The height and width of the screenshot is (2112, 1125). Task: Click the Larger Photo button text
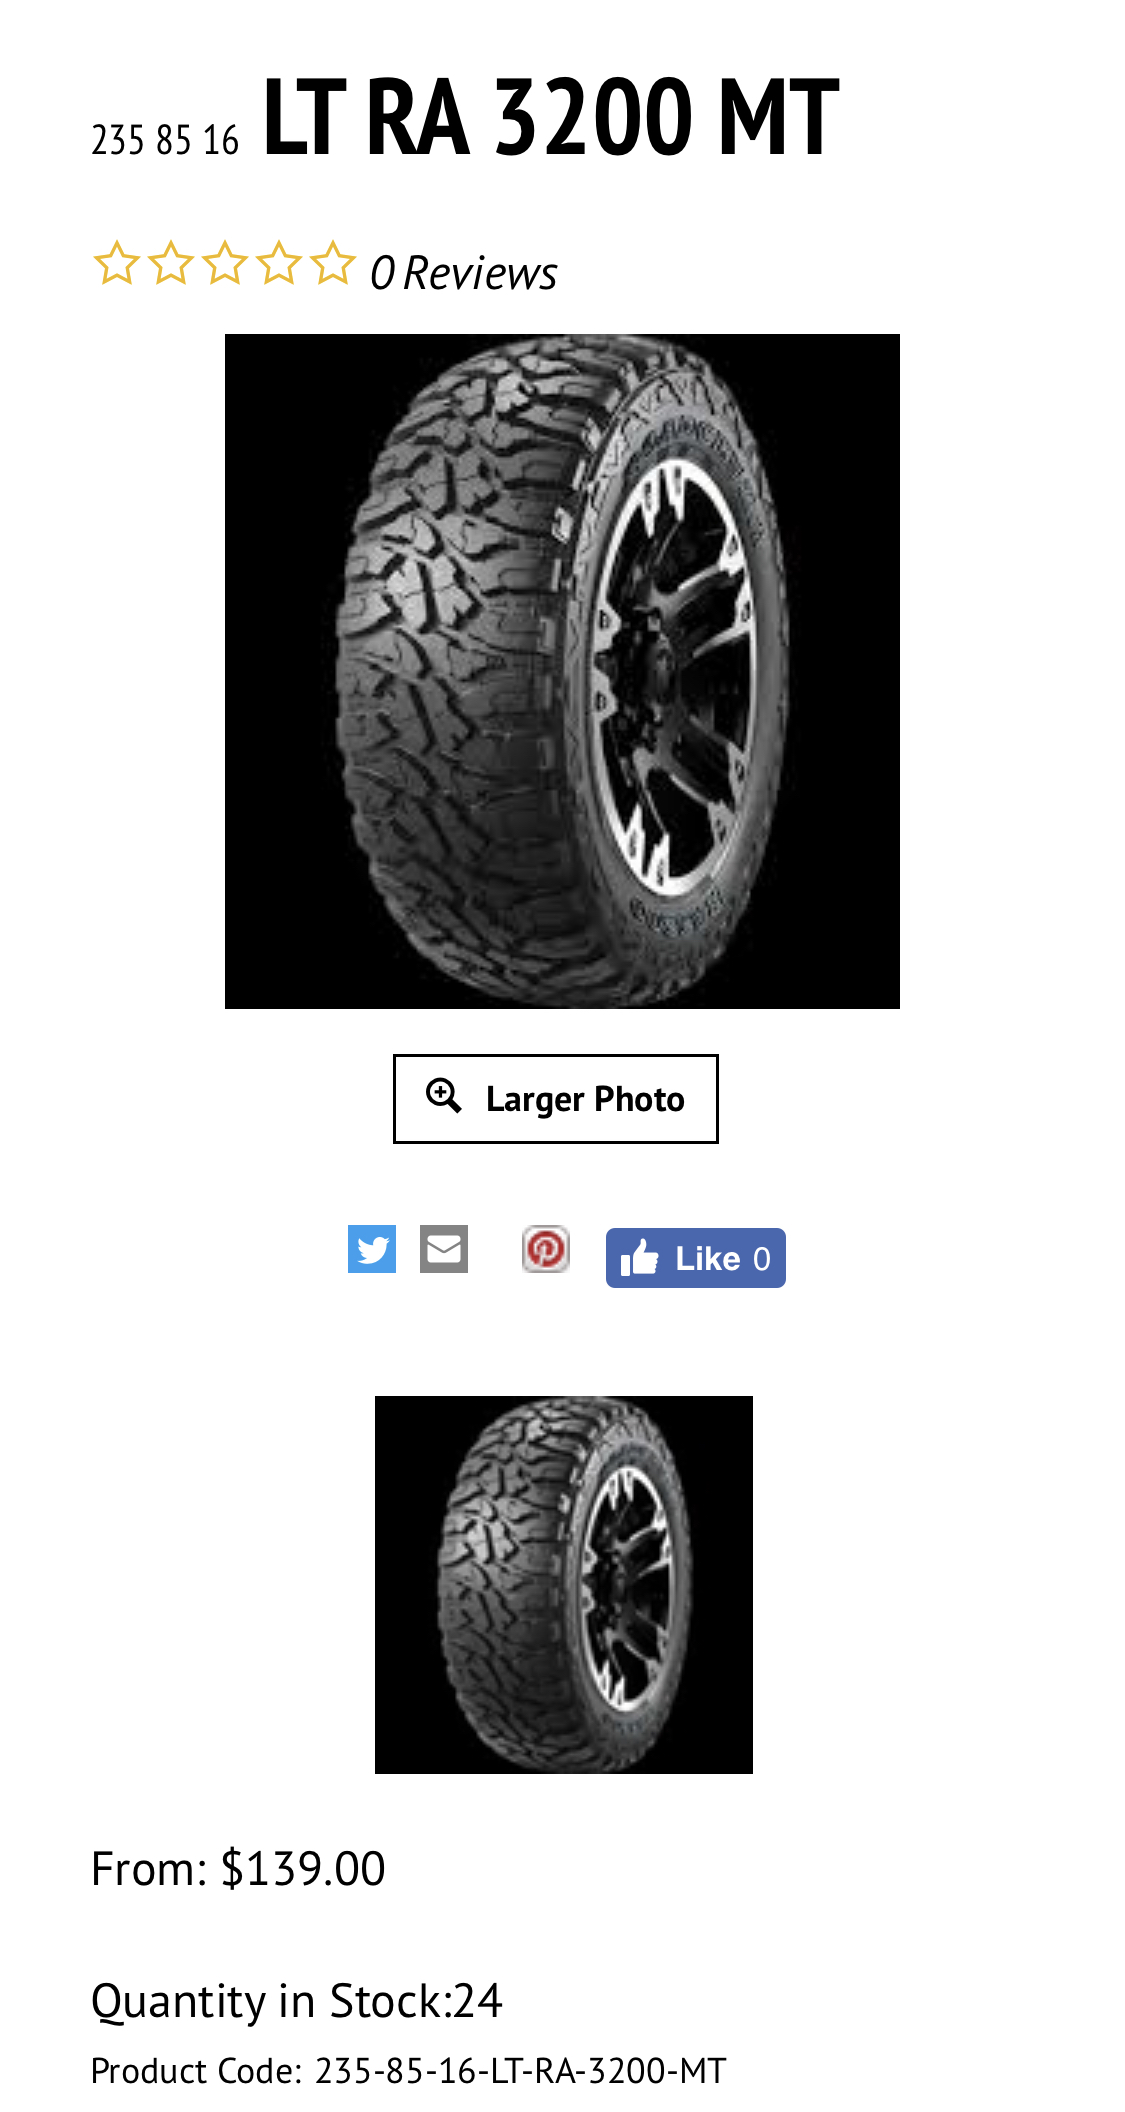585,1099
